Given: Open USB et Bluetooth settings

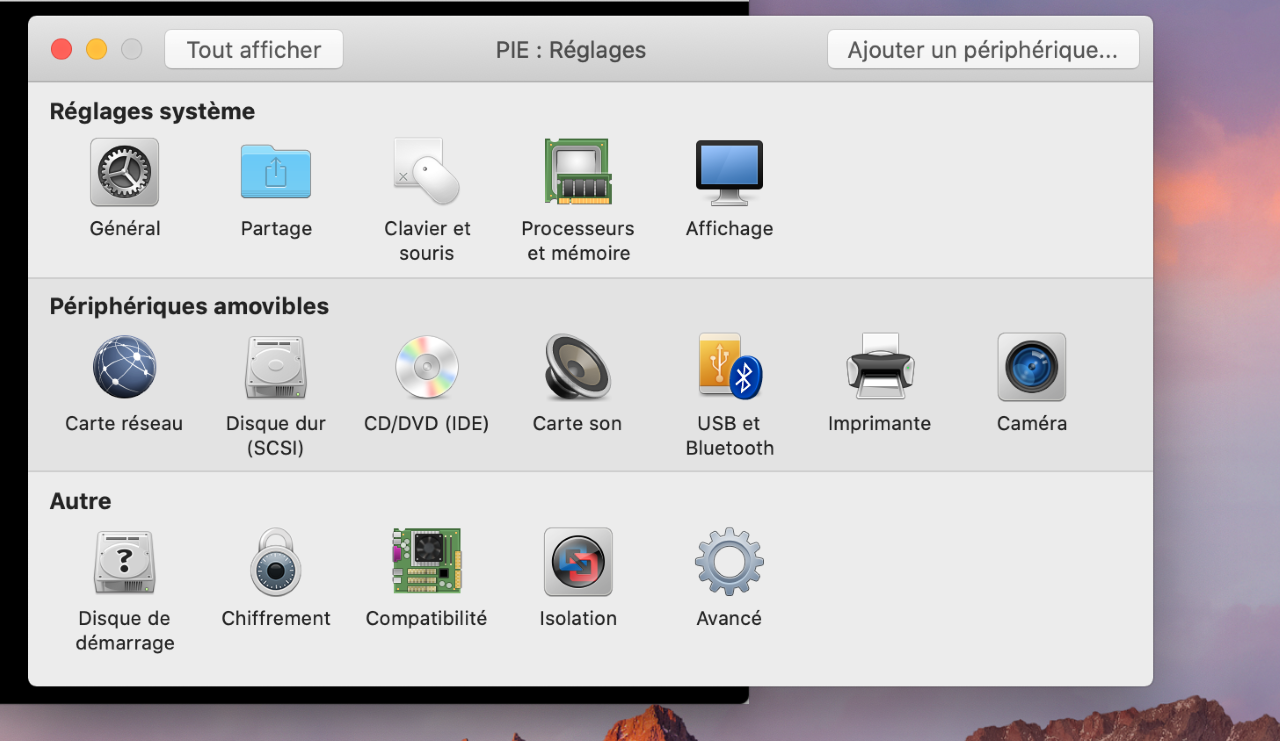Looking at the screenshot, I should point(730,367).
